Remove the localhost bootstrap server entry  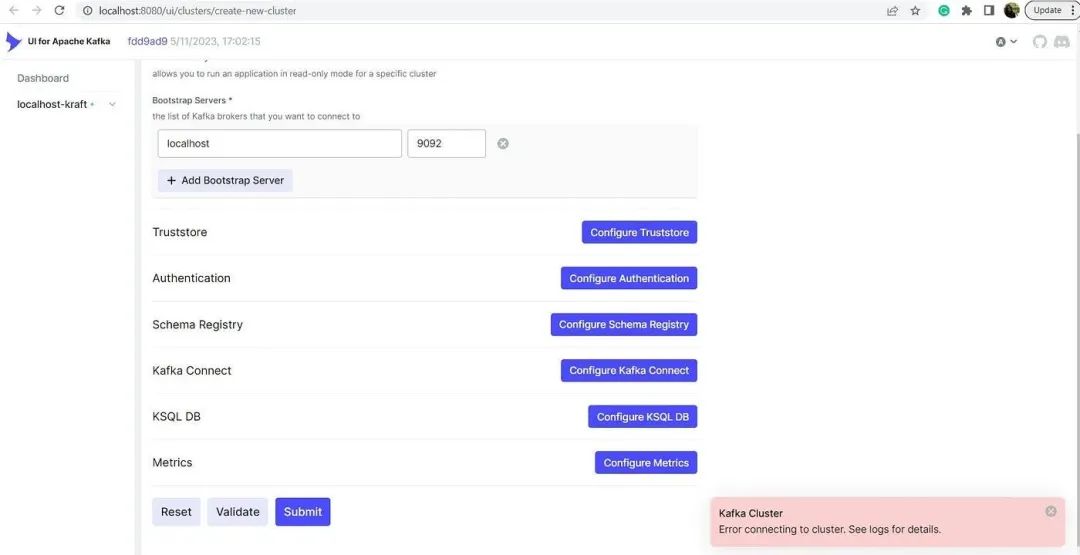pos(503,143)
